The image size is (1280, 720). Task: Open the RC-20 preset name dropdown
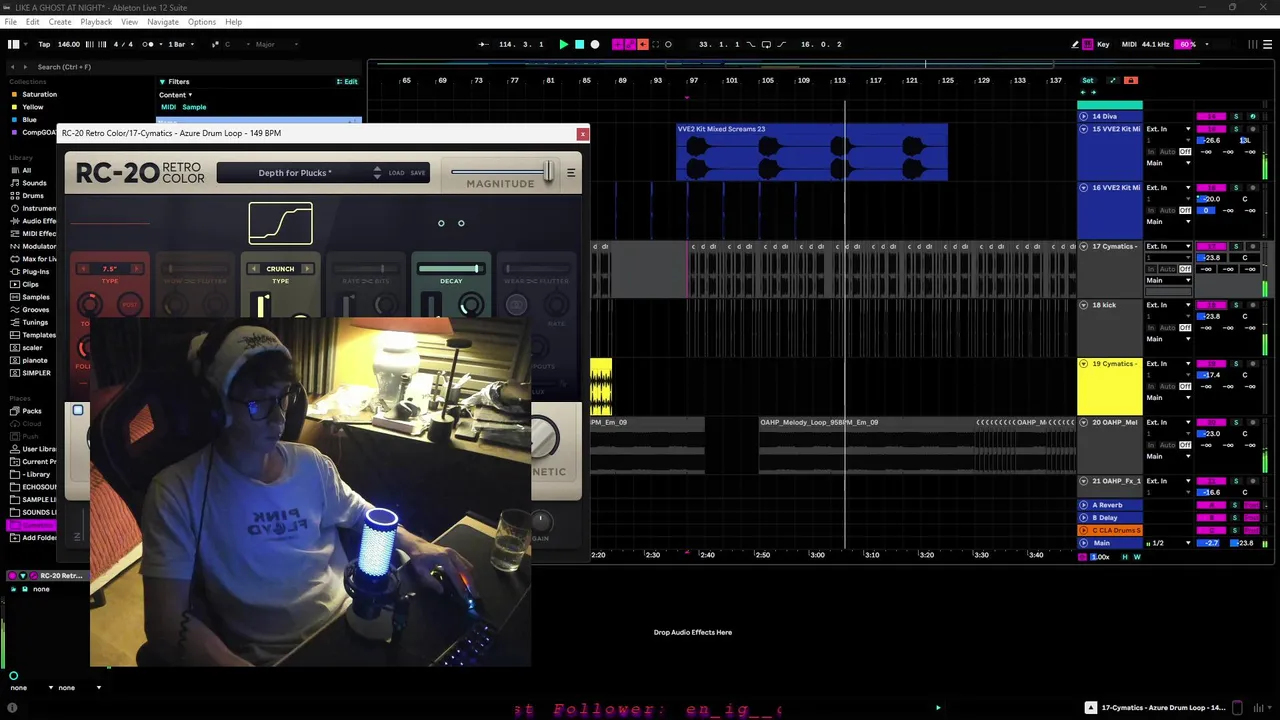(297, 173)
